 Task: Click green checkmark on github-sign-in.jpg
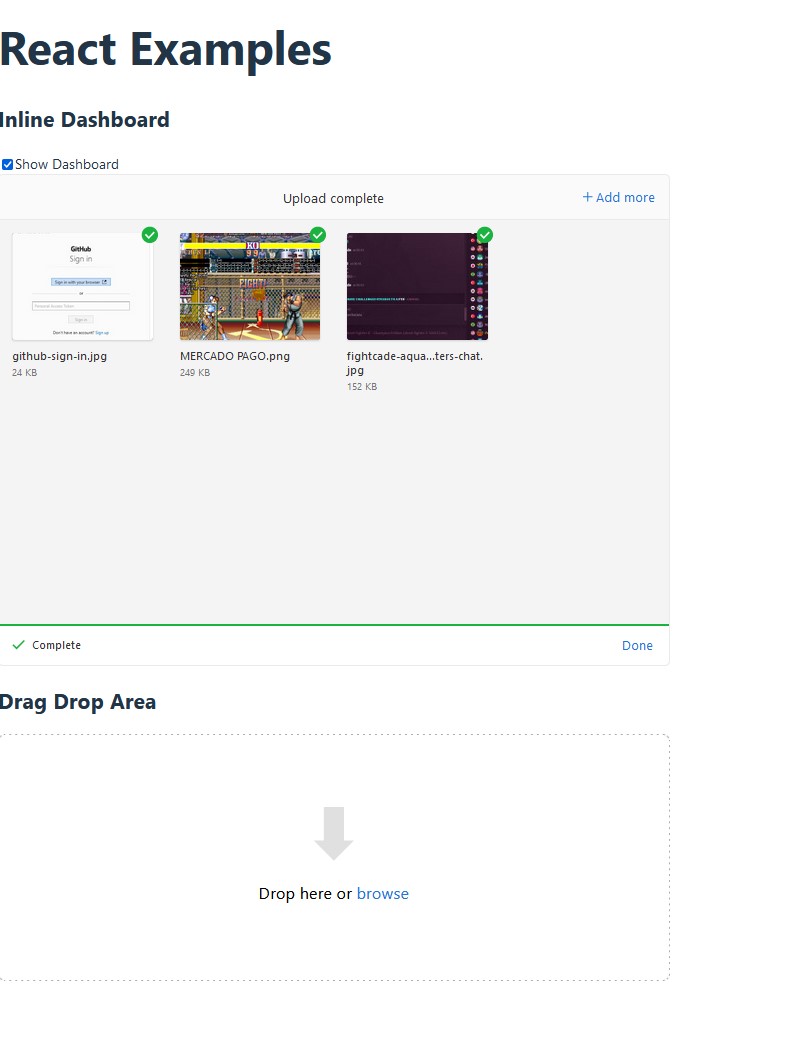pos(150,235)
